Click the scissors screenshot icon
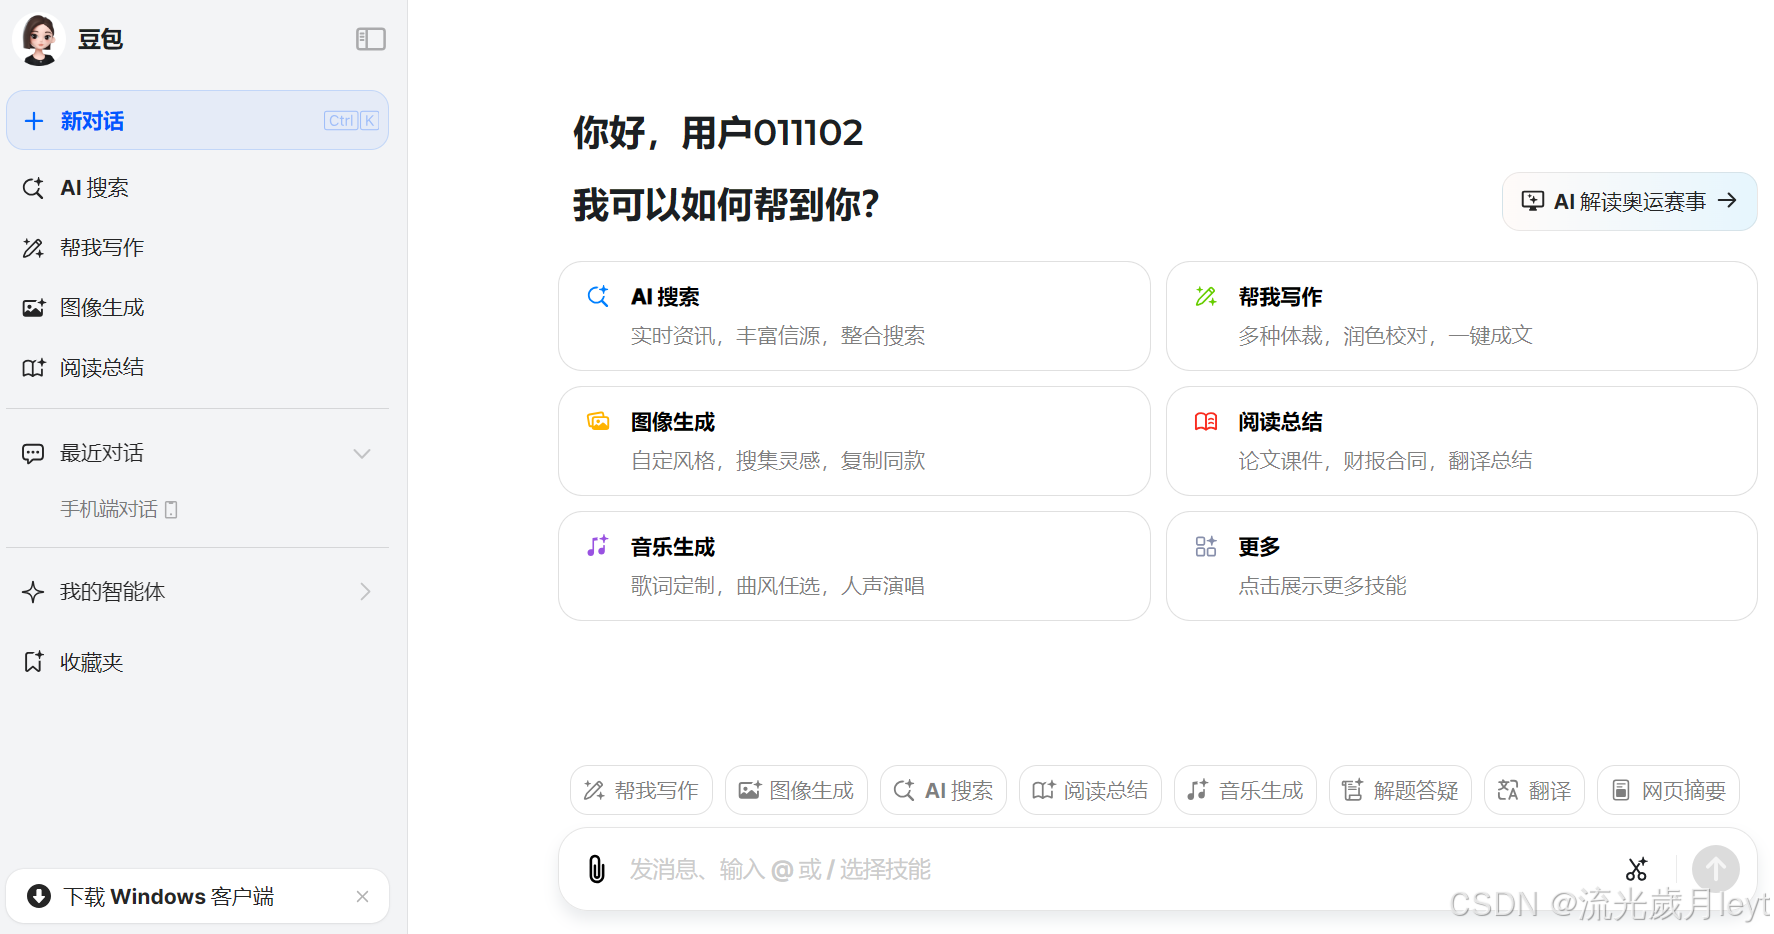The image size is (1774, 934). pyautogui.click(x=1636, y=869)
